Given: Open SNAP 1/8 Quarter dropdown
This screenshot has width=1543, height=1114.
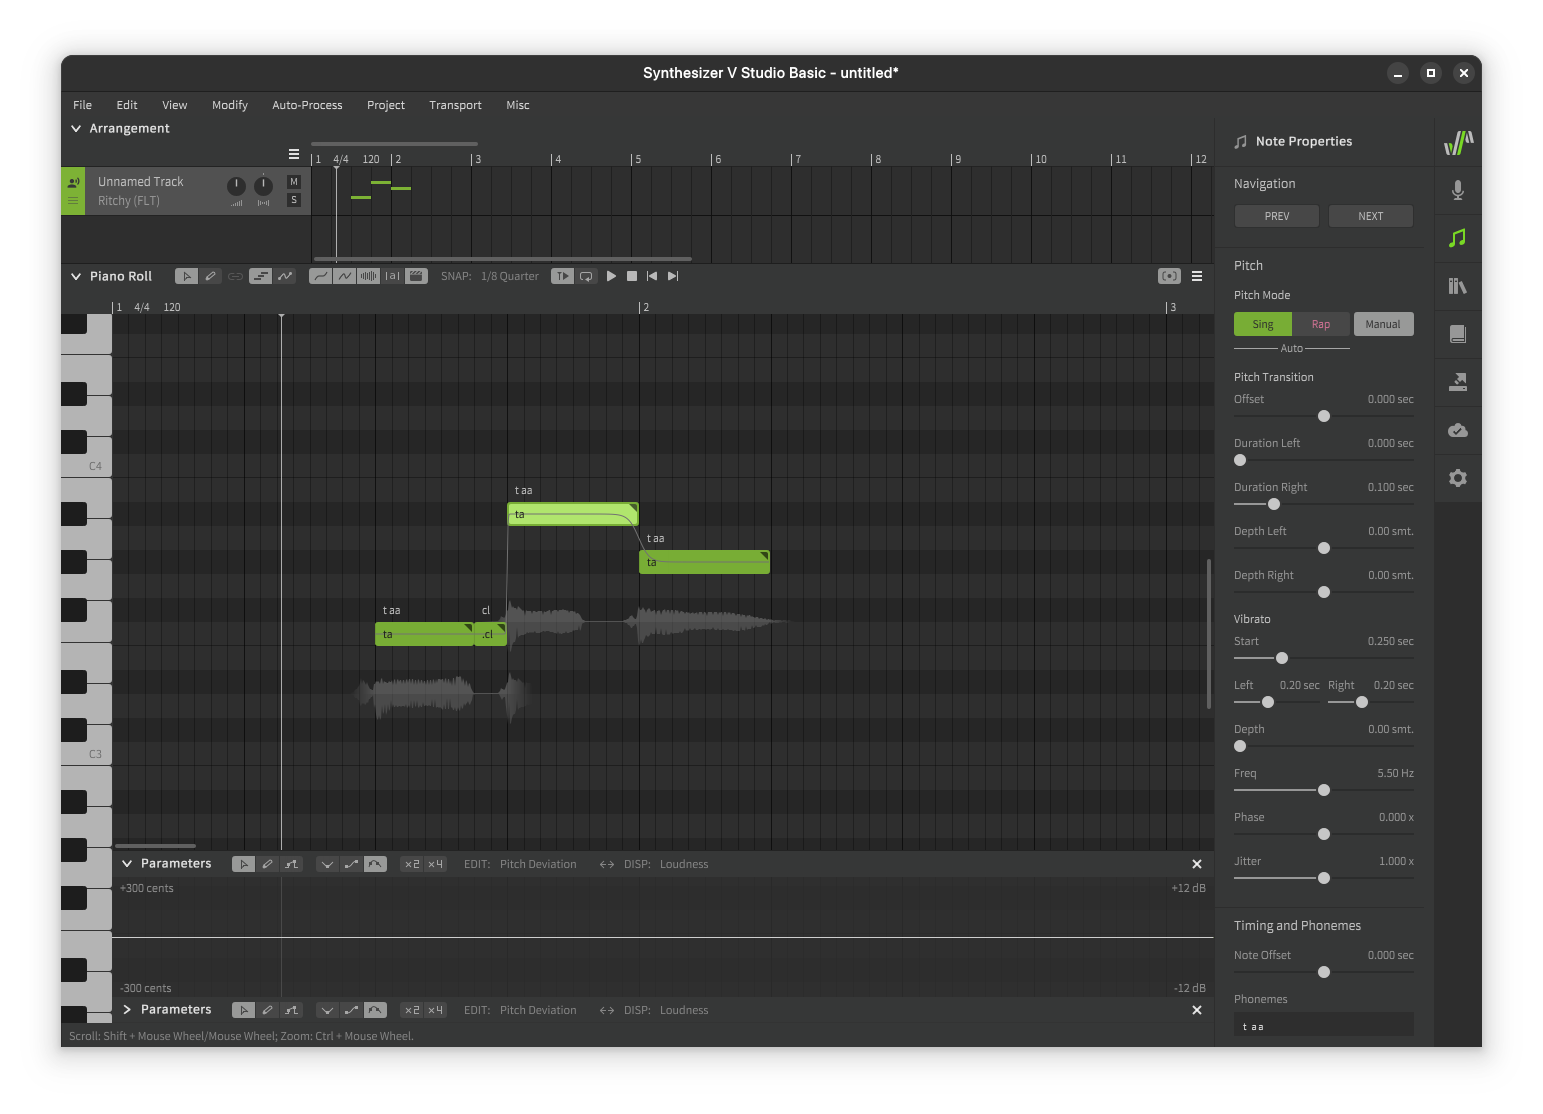Looking at the screenshot, I should tap(510, 276).
